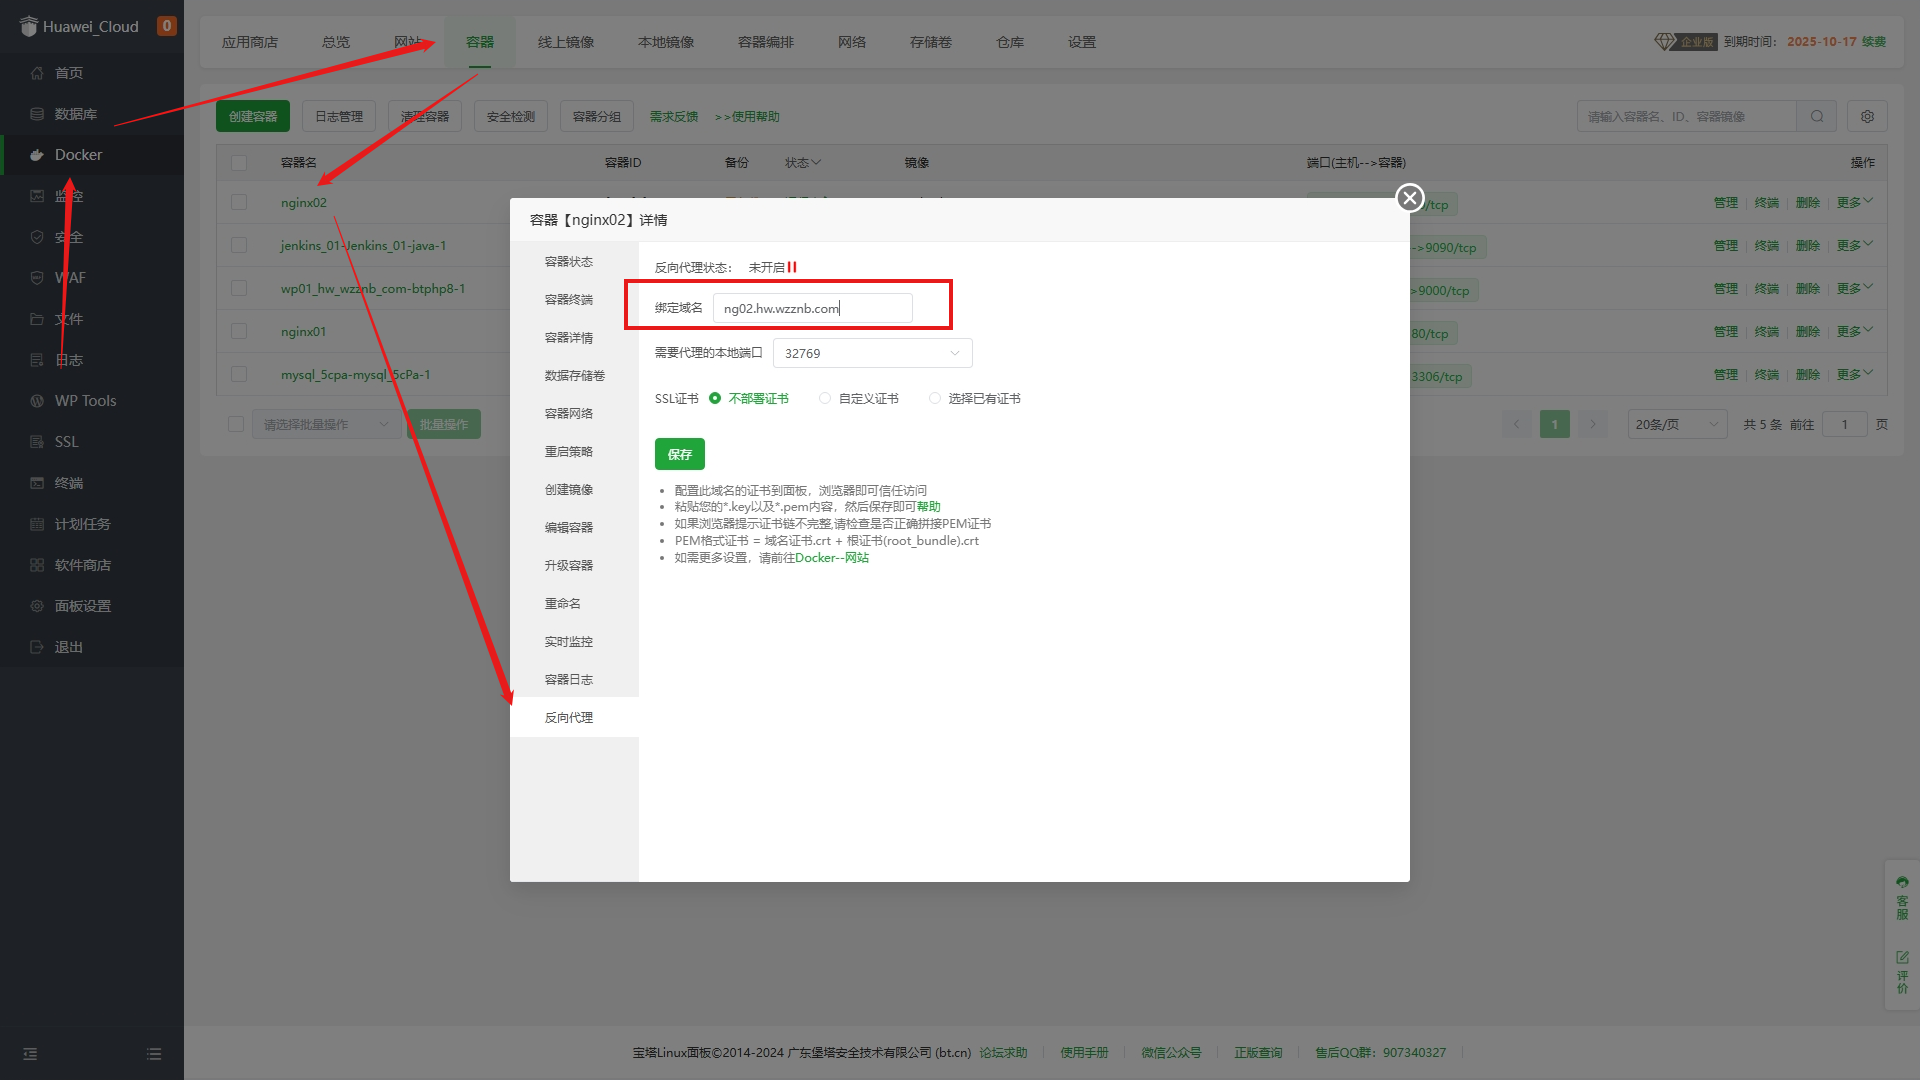Select 选择已有证书 radio option
The image size is (1920, 1080).
(935, 398)
